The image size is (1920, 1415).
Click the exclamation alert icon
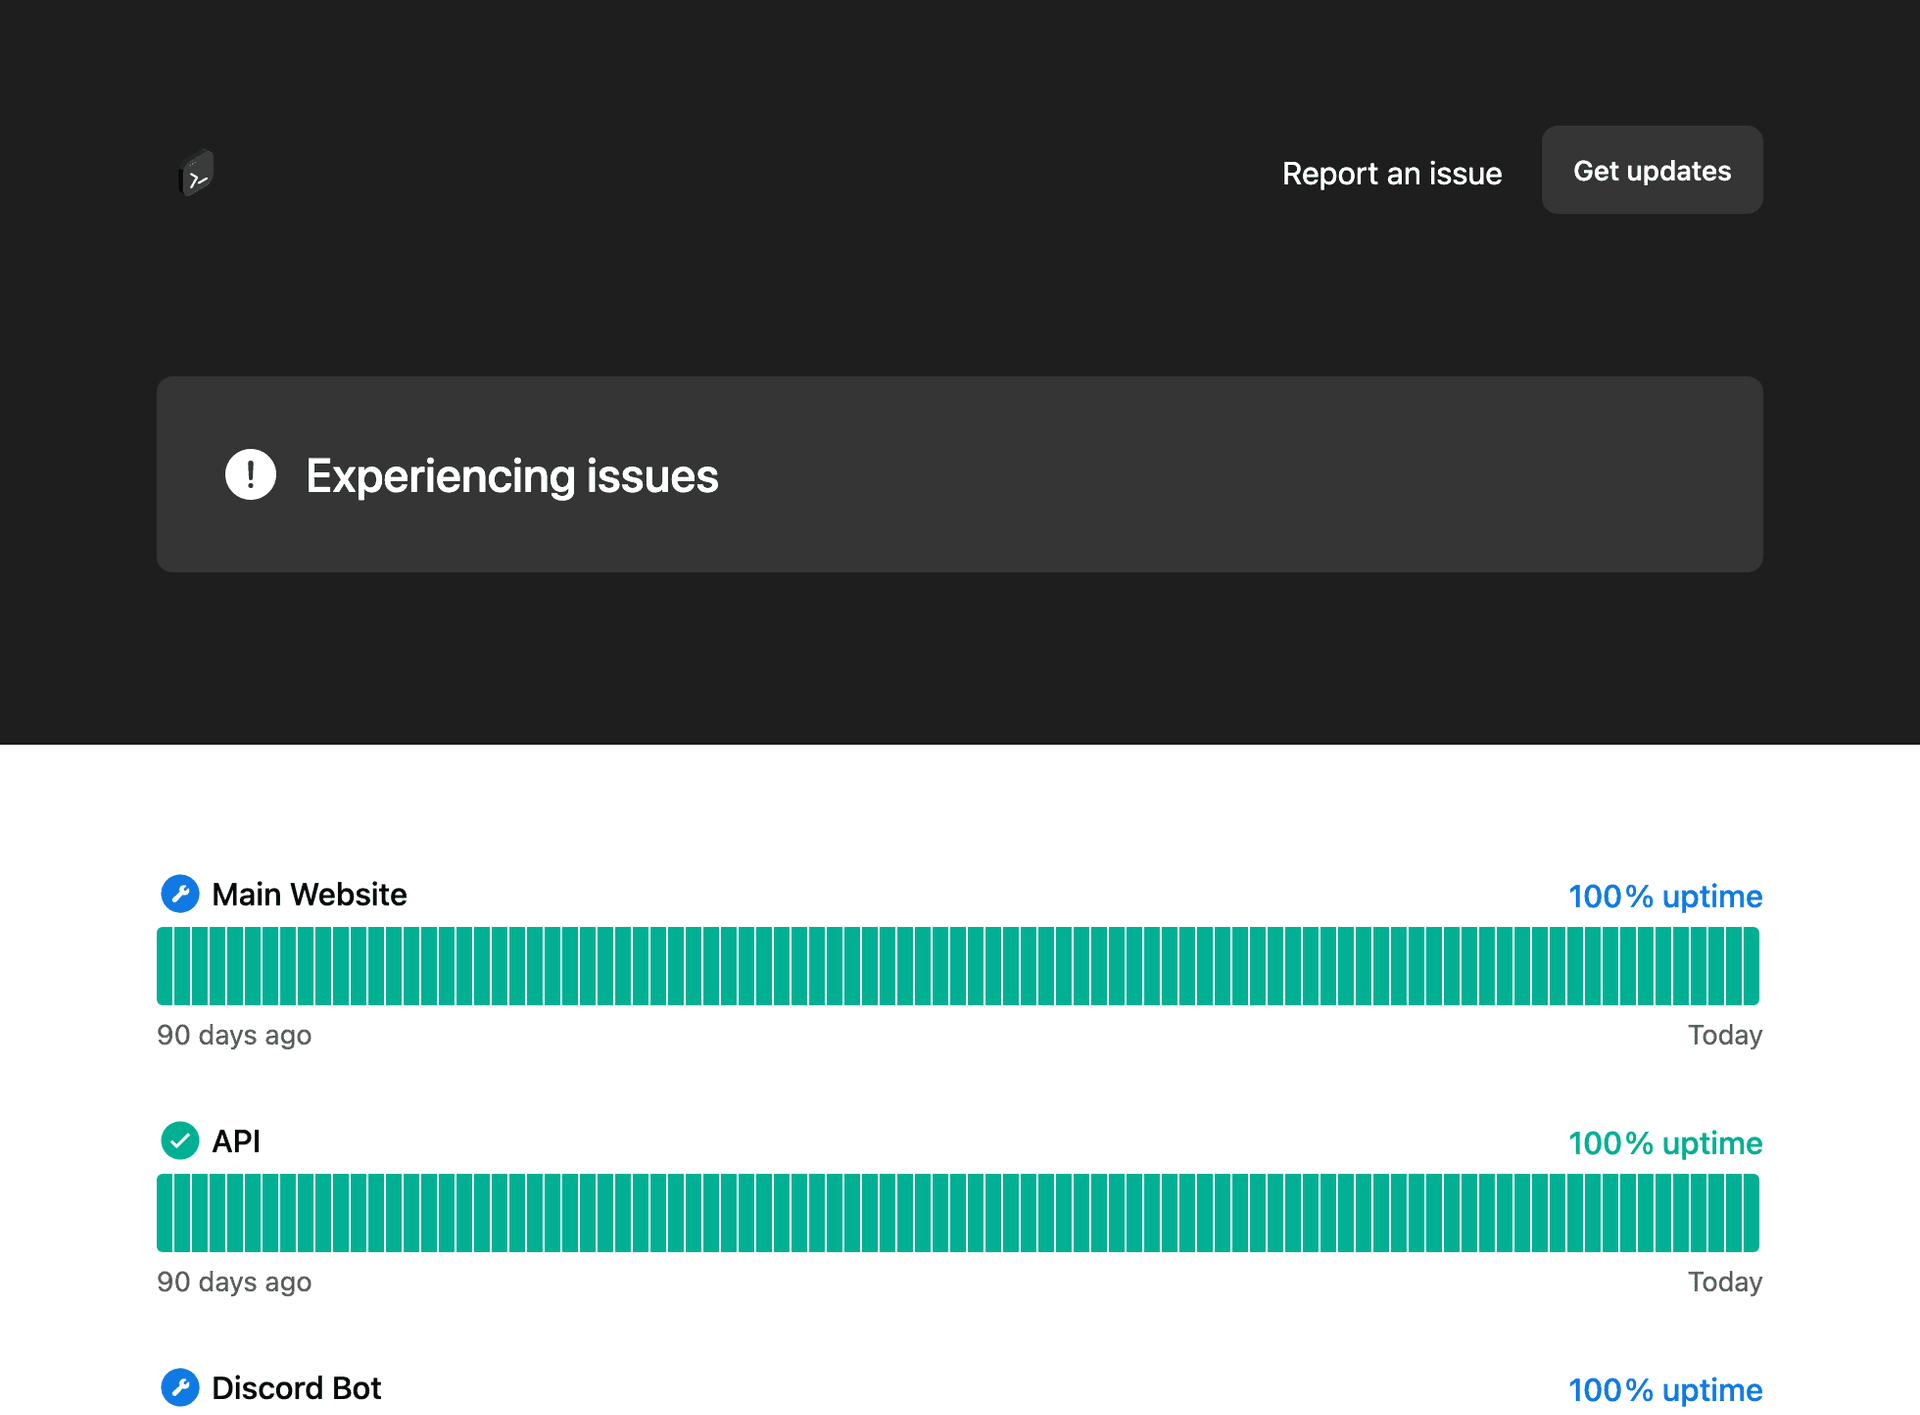250,474
